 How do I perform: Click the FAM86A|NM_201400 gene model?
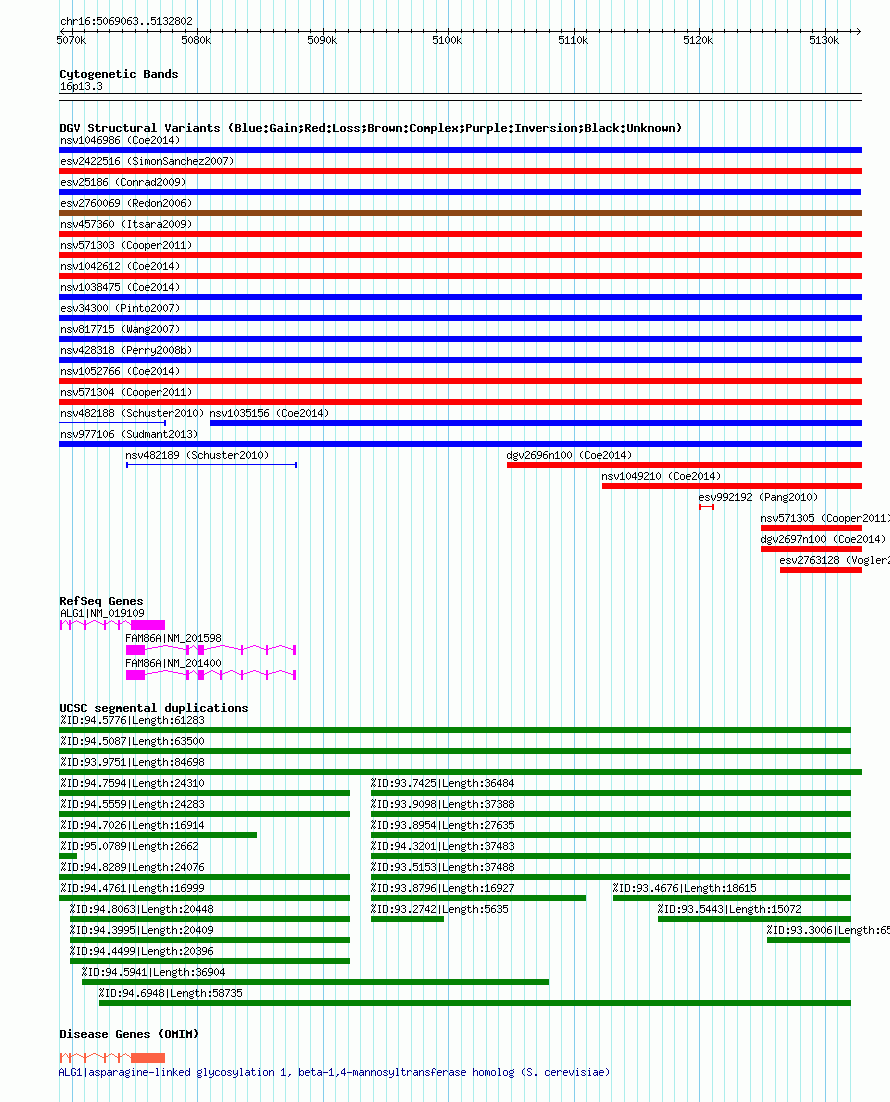211,675
